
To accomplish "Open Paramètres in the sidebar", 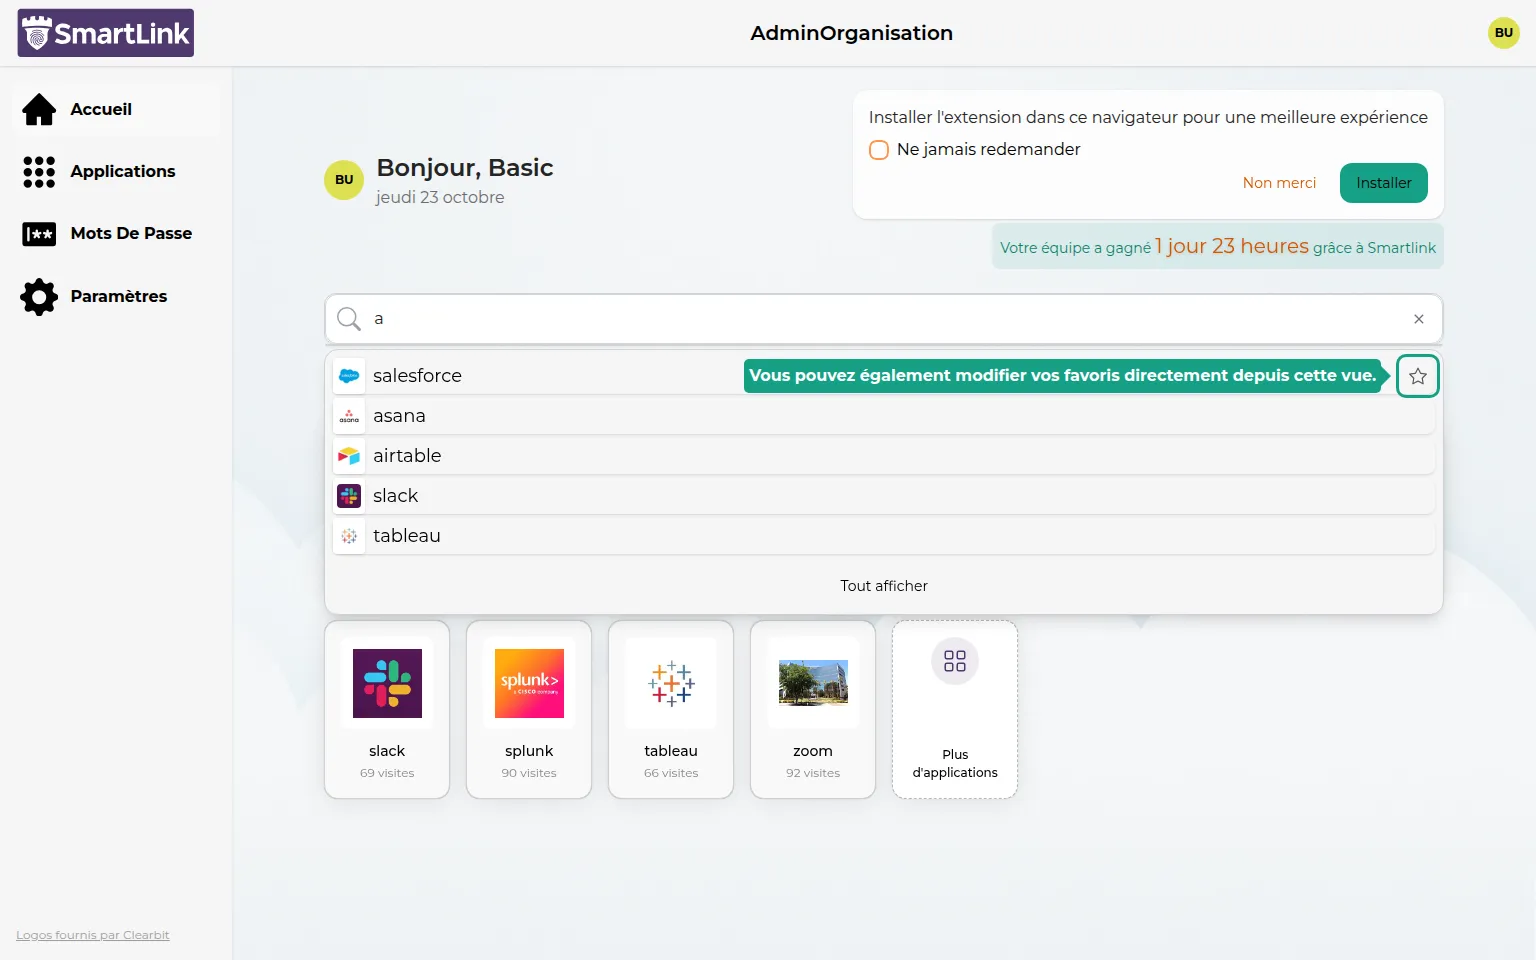I will click(118, 296).
